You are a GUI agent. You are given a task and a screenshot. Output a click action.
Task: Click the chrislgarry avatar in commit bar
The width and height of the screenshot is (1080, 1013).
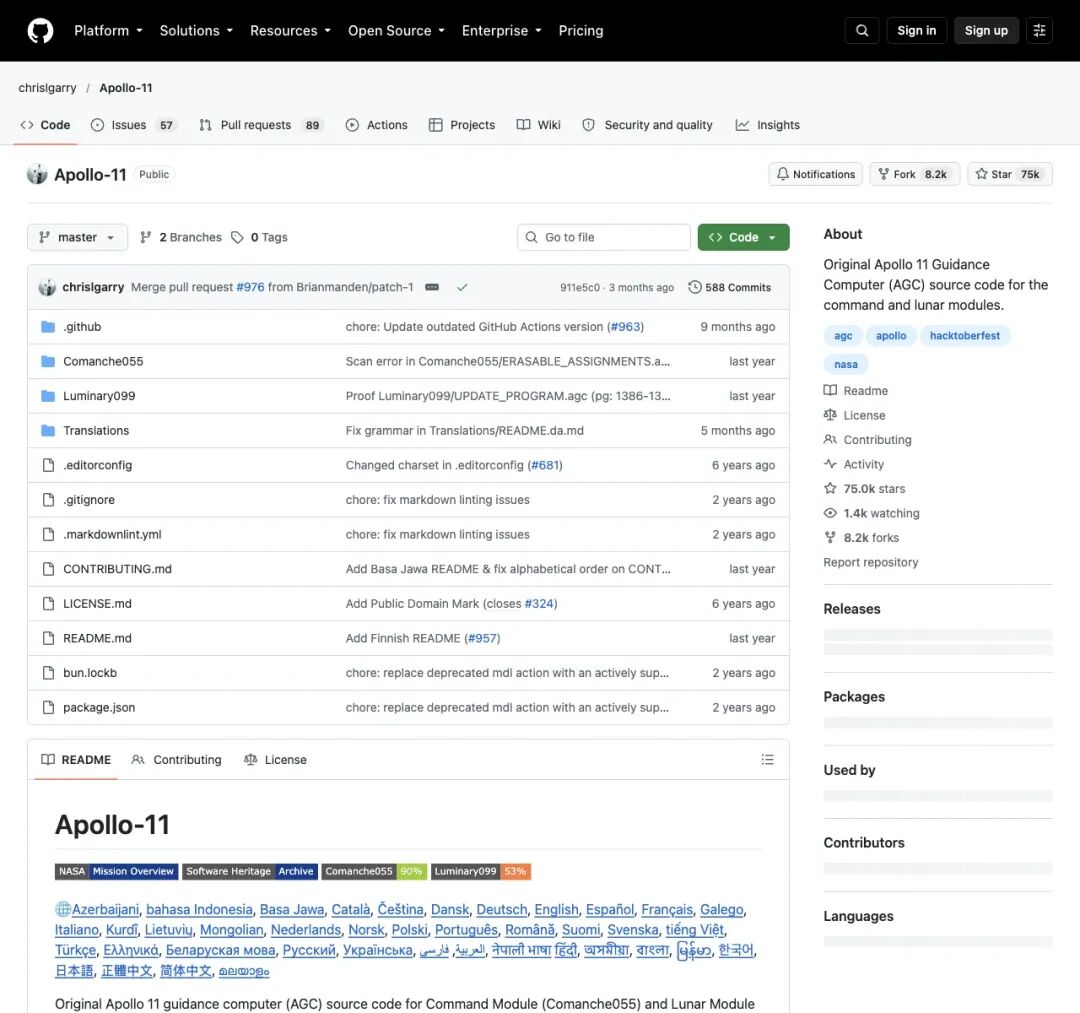pos(47,287)
